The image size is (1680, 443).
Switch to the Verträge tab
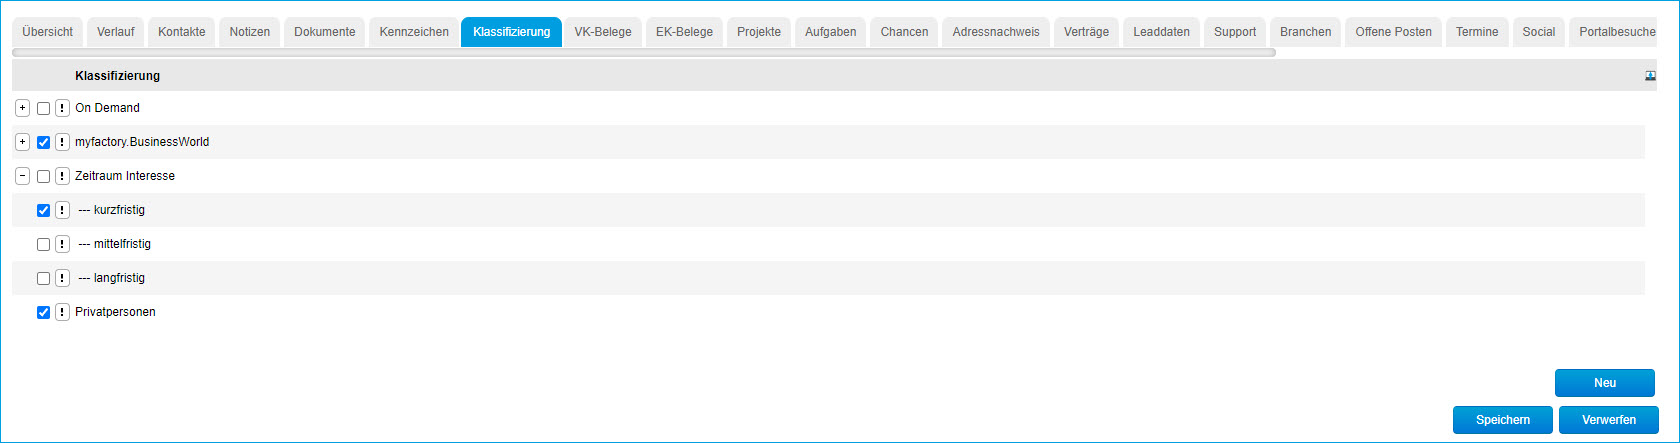[x=1087, y=32]
